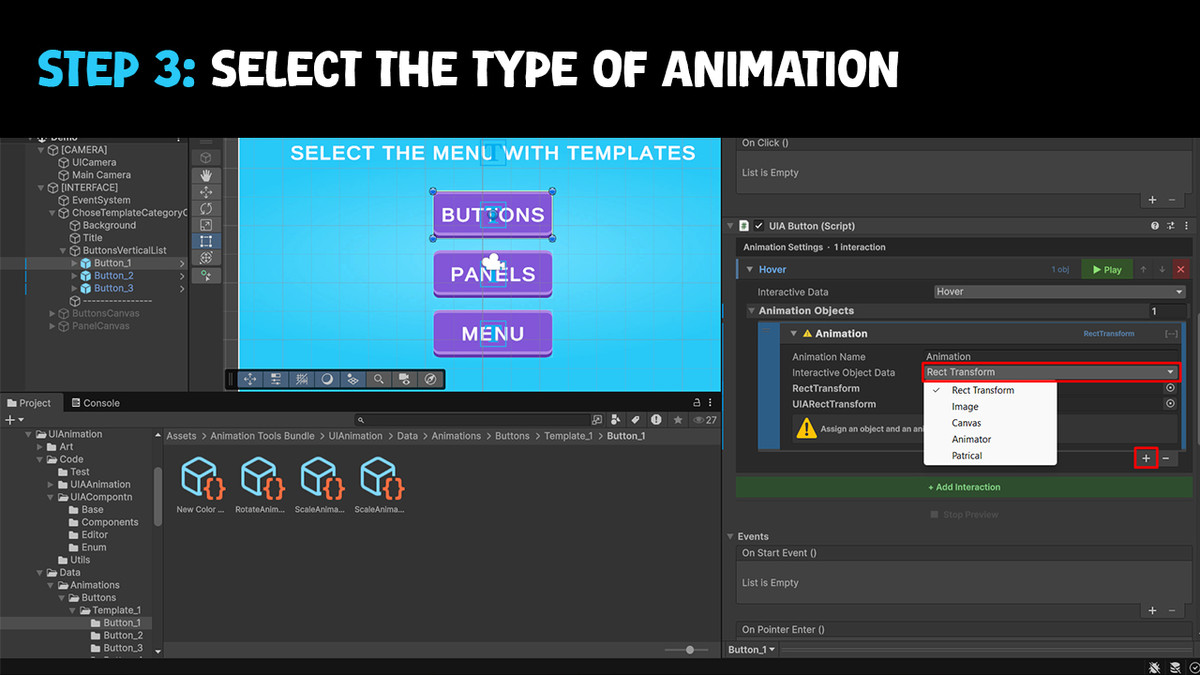Click the shading mode circle in overlay bar
The image size is (1200, 675).
(x=327, y=379)
